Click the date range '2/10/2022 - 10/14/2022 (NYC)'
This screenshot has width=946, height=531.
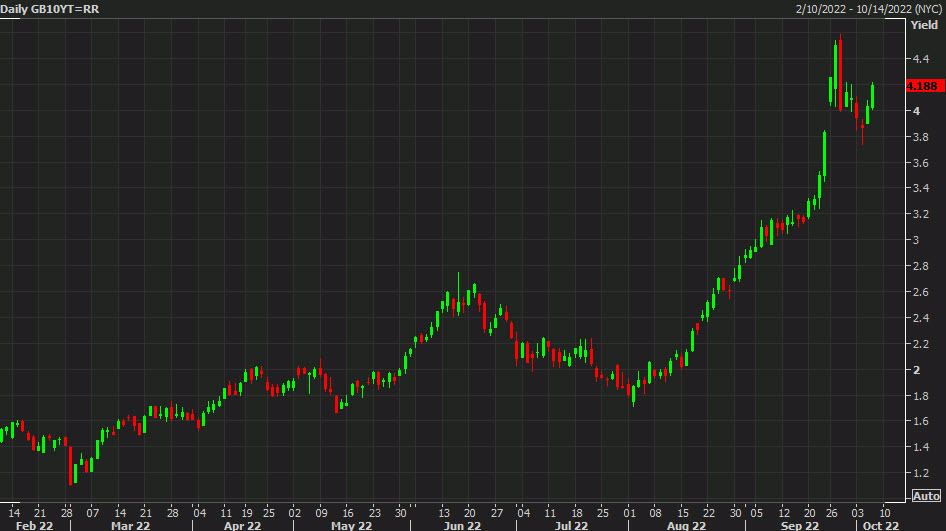tap(869, 9)
